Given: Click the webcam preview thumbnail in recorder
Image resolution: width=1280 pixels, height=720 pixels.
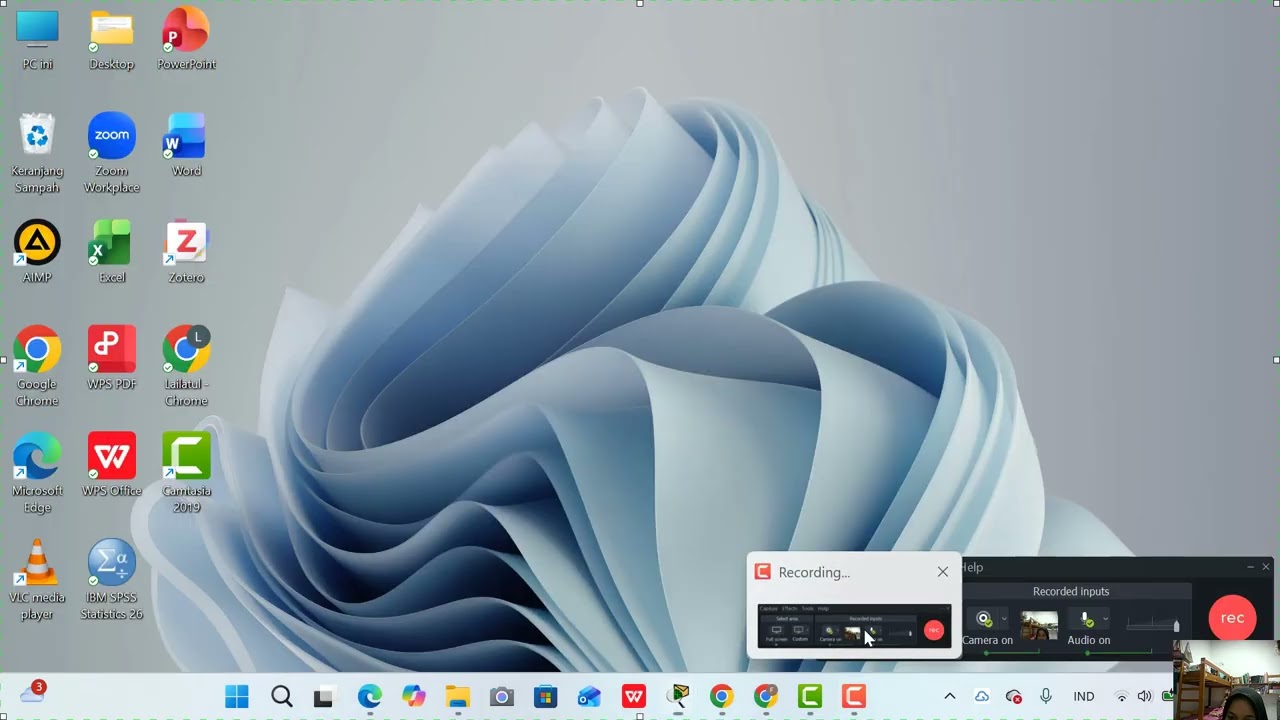Looking at the screenshot, I should (1039, 625).
